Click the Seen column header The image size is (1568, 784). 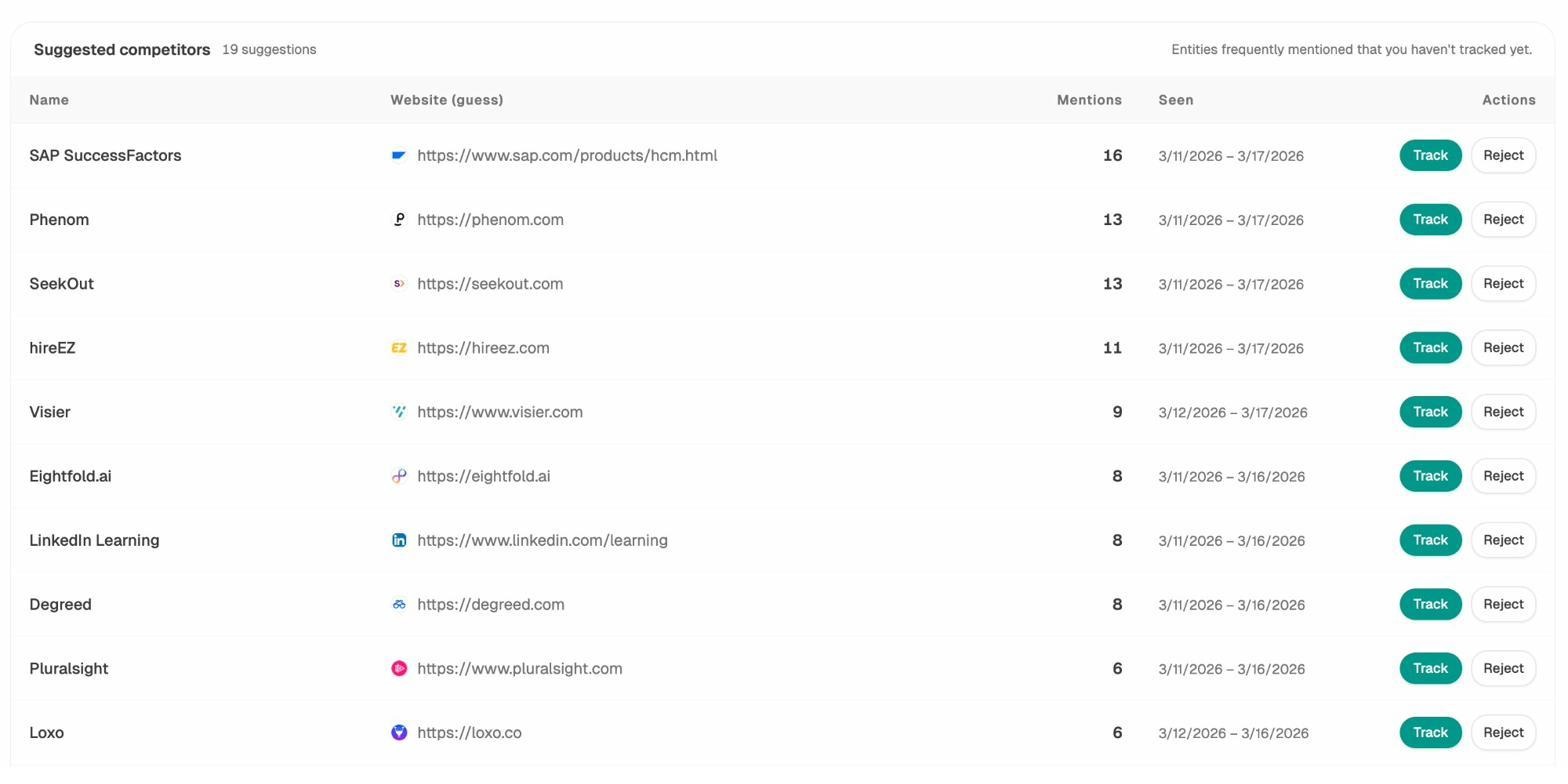click(1176, 100)
